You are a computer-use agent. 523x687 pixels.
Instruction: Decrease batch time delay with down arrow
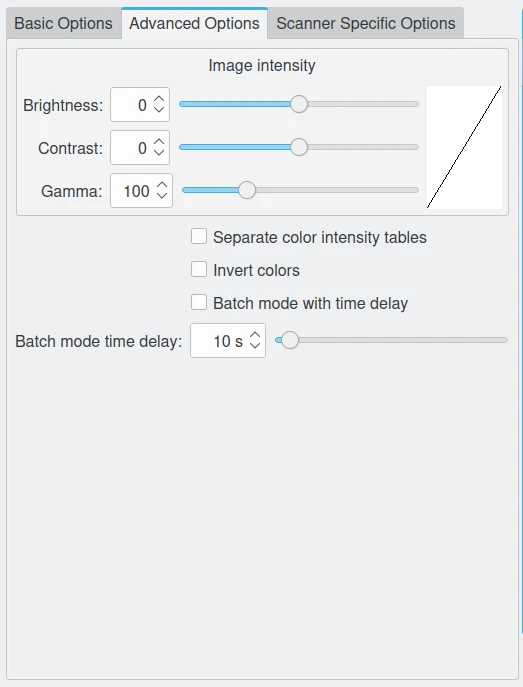coord(255,345)
